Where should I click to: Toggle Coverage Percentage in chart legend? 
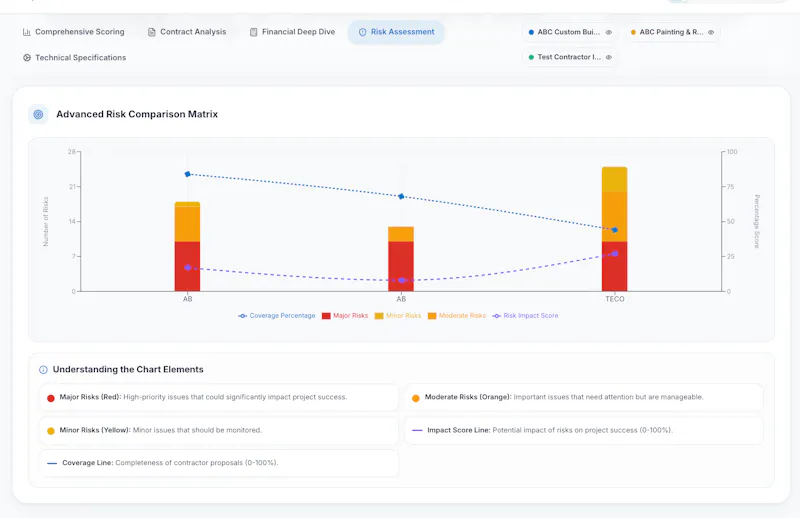coord(277,316)
